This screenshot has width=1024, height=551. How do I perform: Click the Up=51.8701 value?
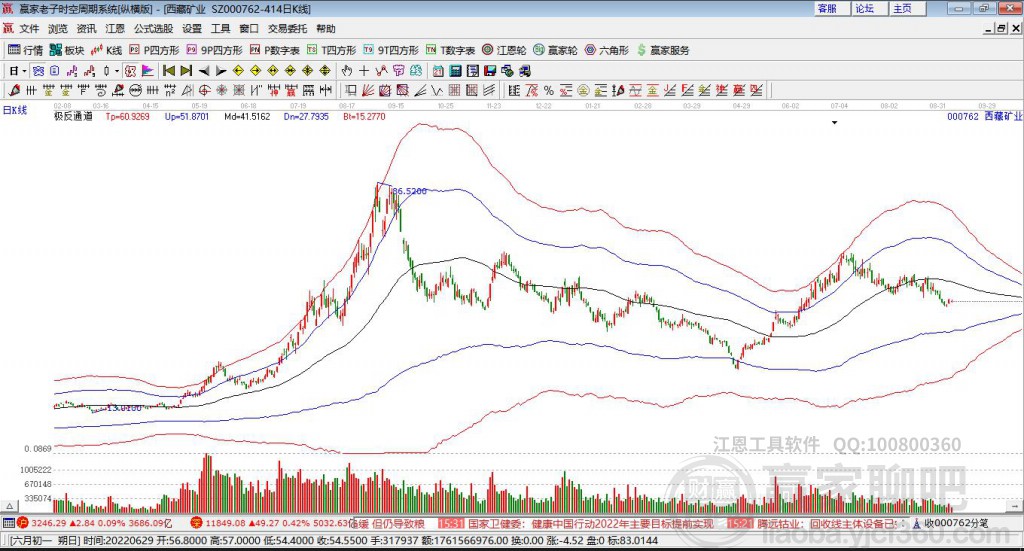click(x=187, y=116)
